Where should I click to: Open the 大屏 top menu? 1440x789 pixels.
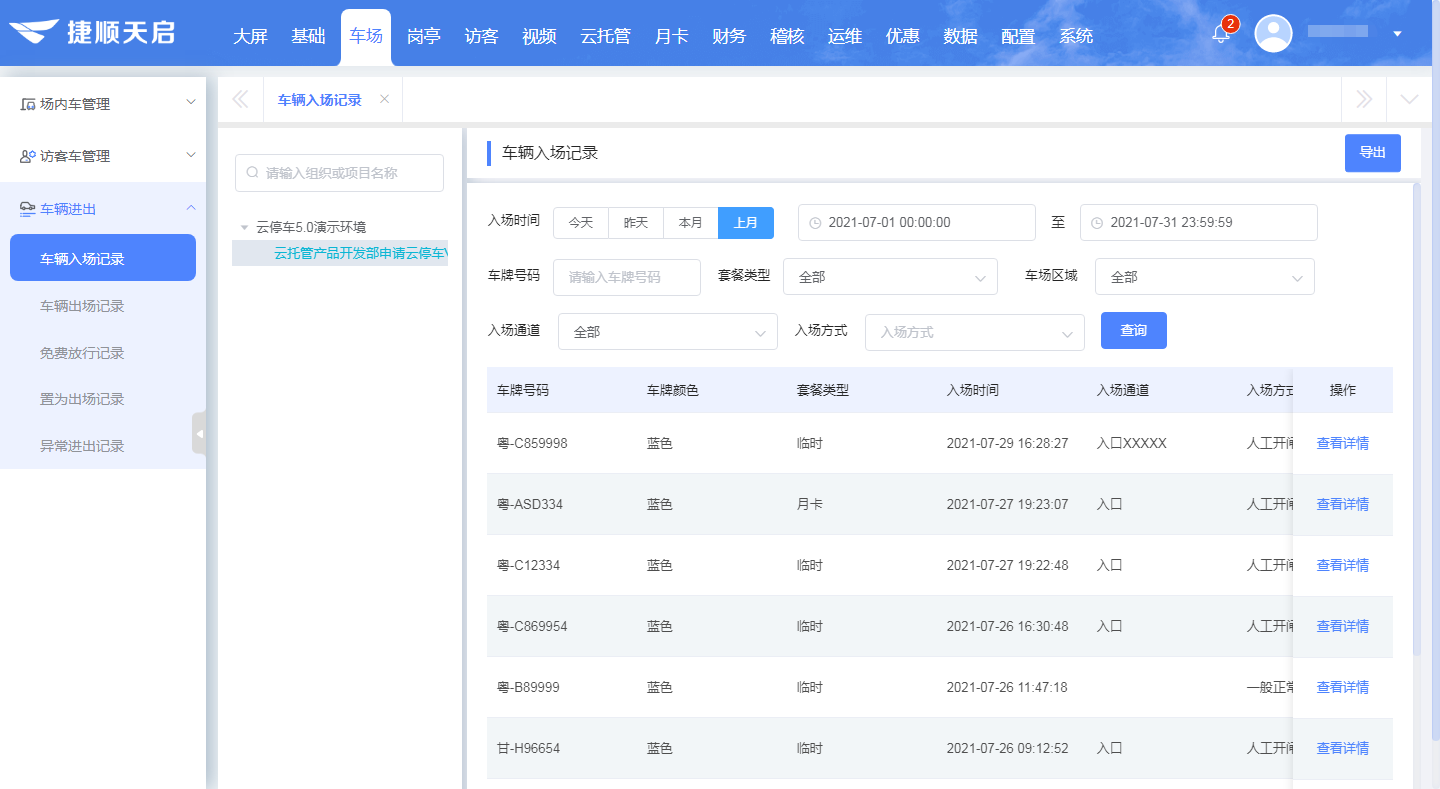(x=250, y=37)
